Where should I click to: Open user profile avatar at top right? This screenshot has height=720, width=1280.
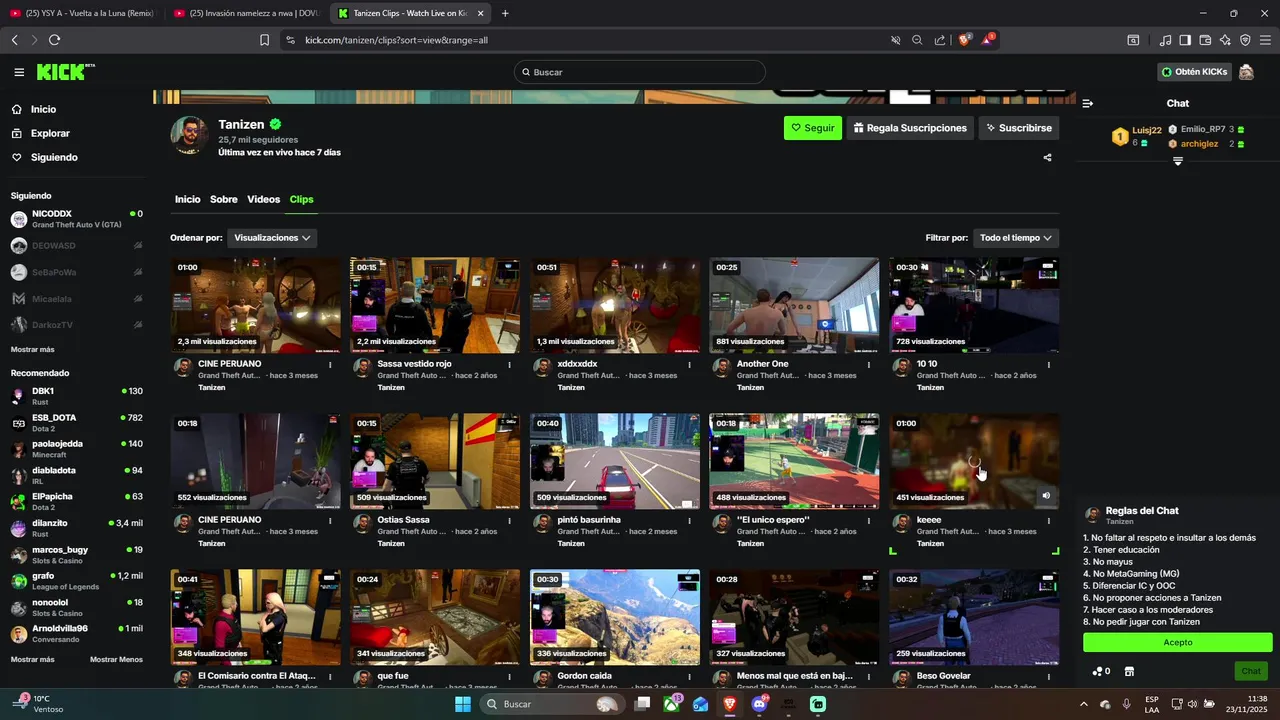(1246, 72)
